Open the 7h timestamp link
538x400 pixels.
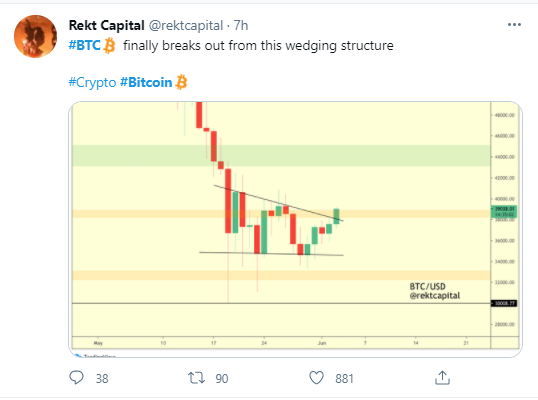[241, 25]
